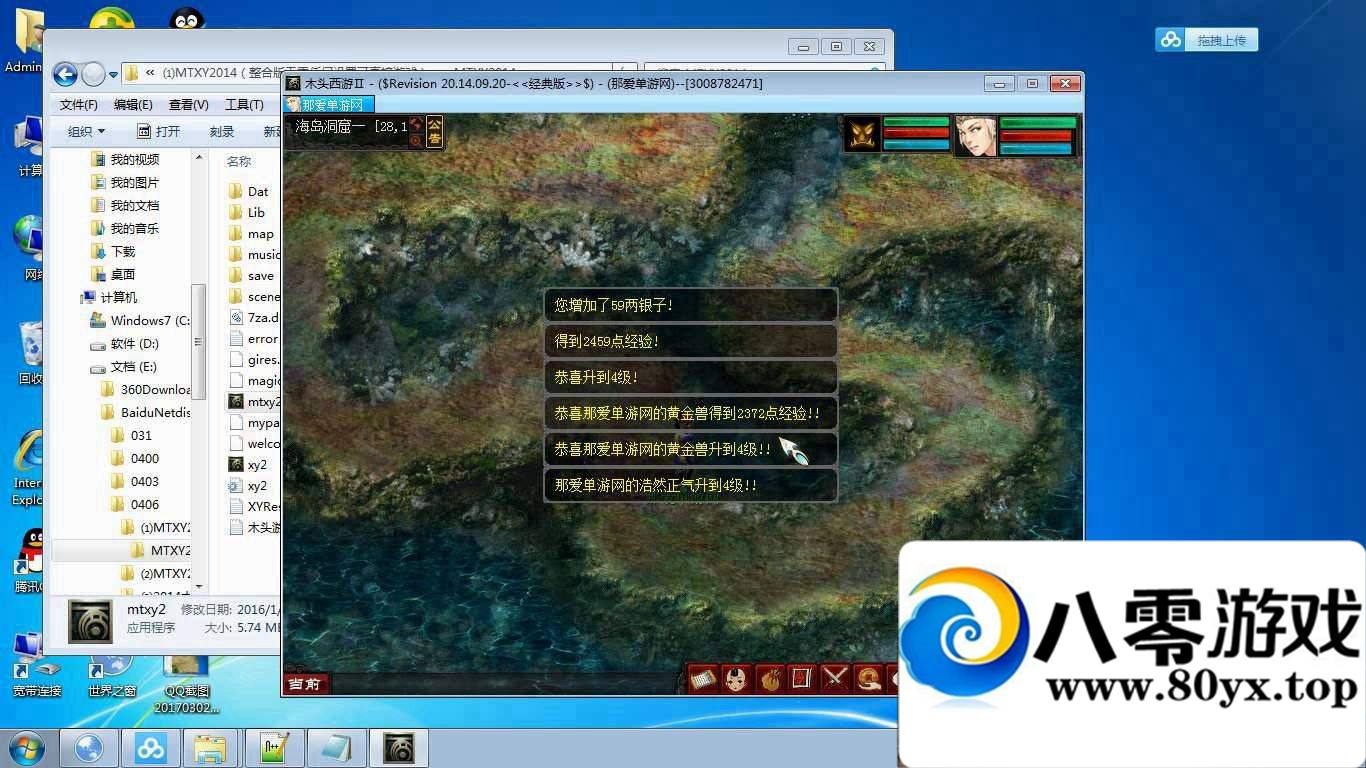Click the 得到2459点经验 message
This screenshot has width=1366, height=768.
tap(690, 341)
